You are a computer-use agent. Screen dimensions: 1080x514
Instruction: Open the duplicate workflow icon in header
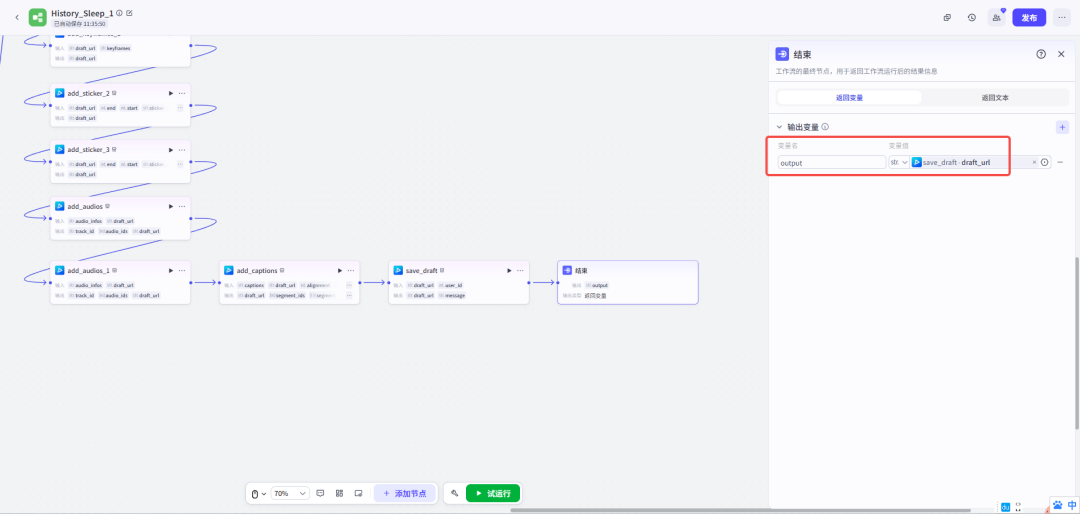948,17
